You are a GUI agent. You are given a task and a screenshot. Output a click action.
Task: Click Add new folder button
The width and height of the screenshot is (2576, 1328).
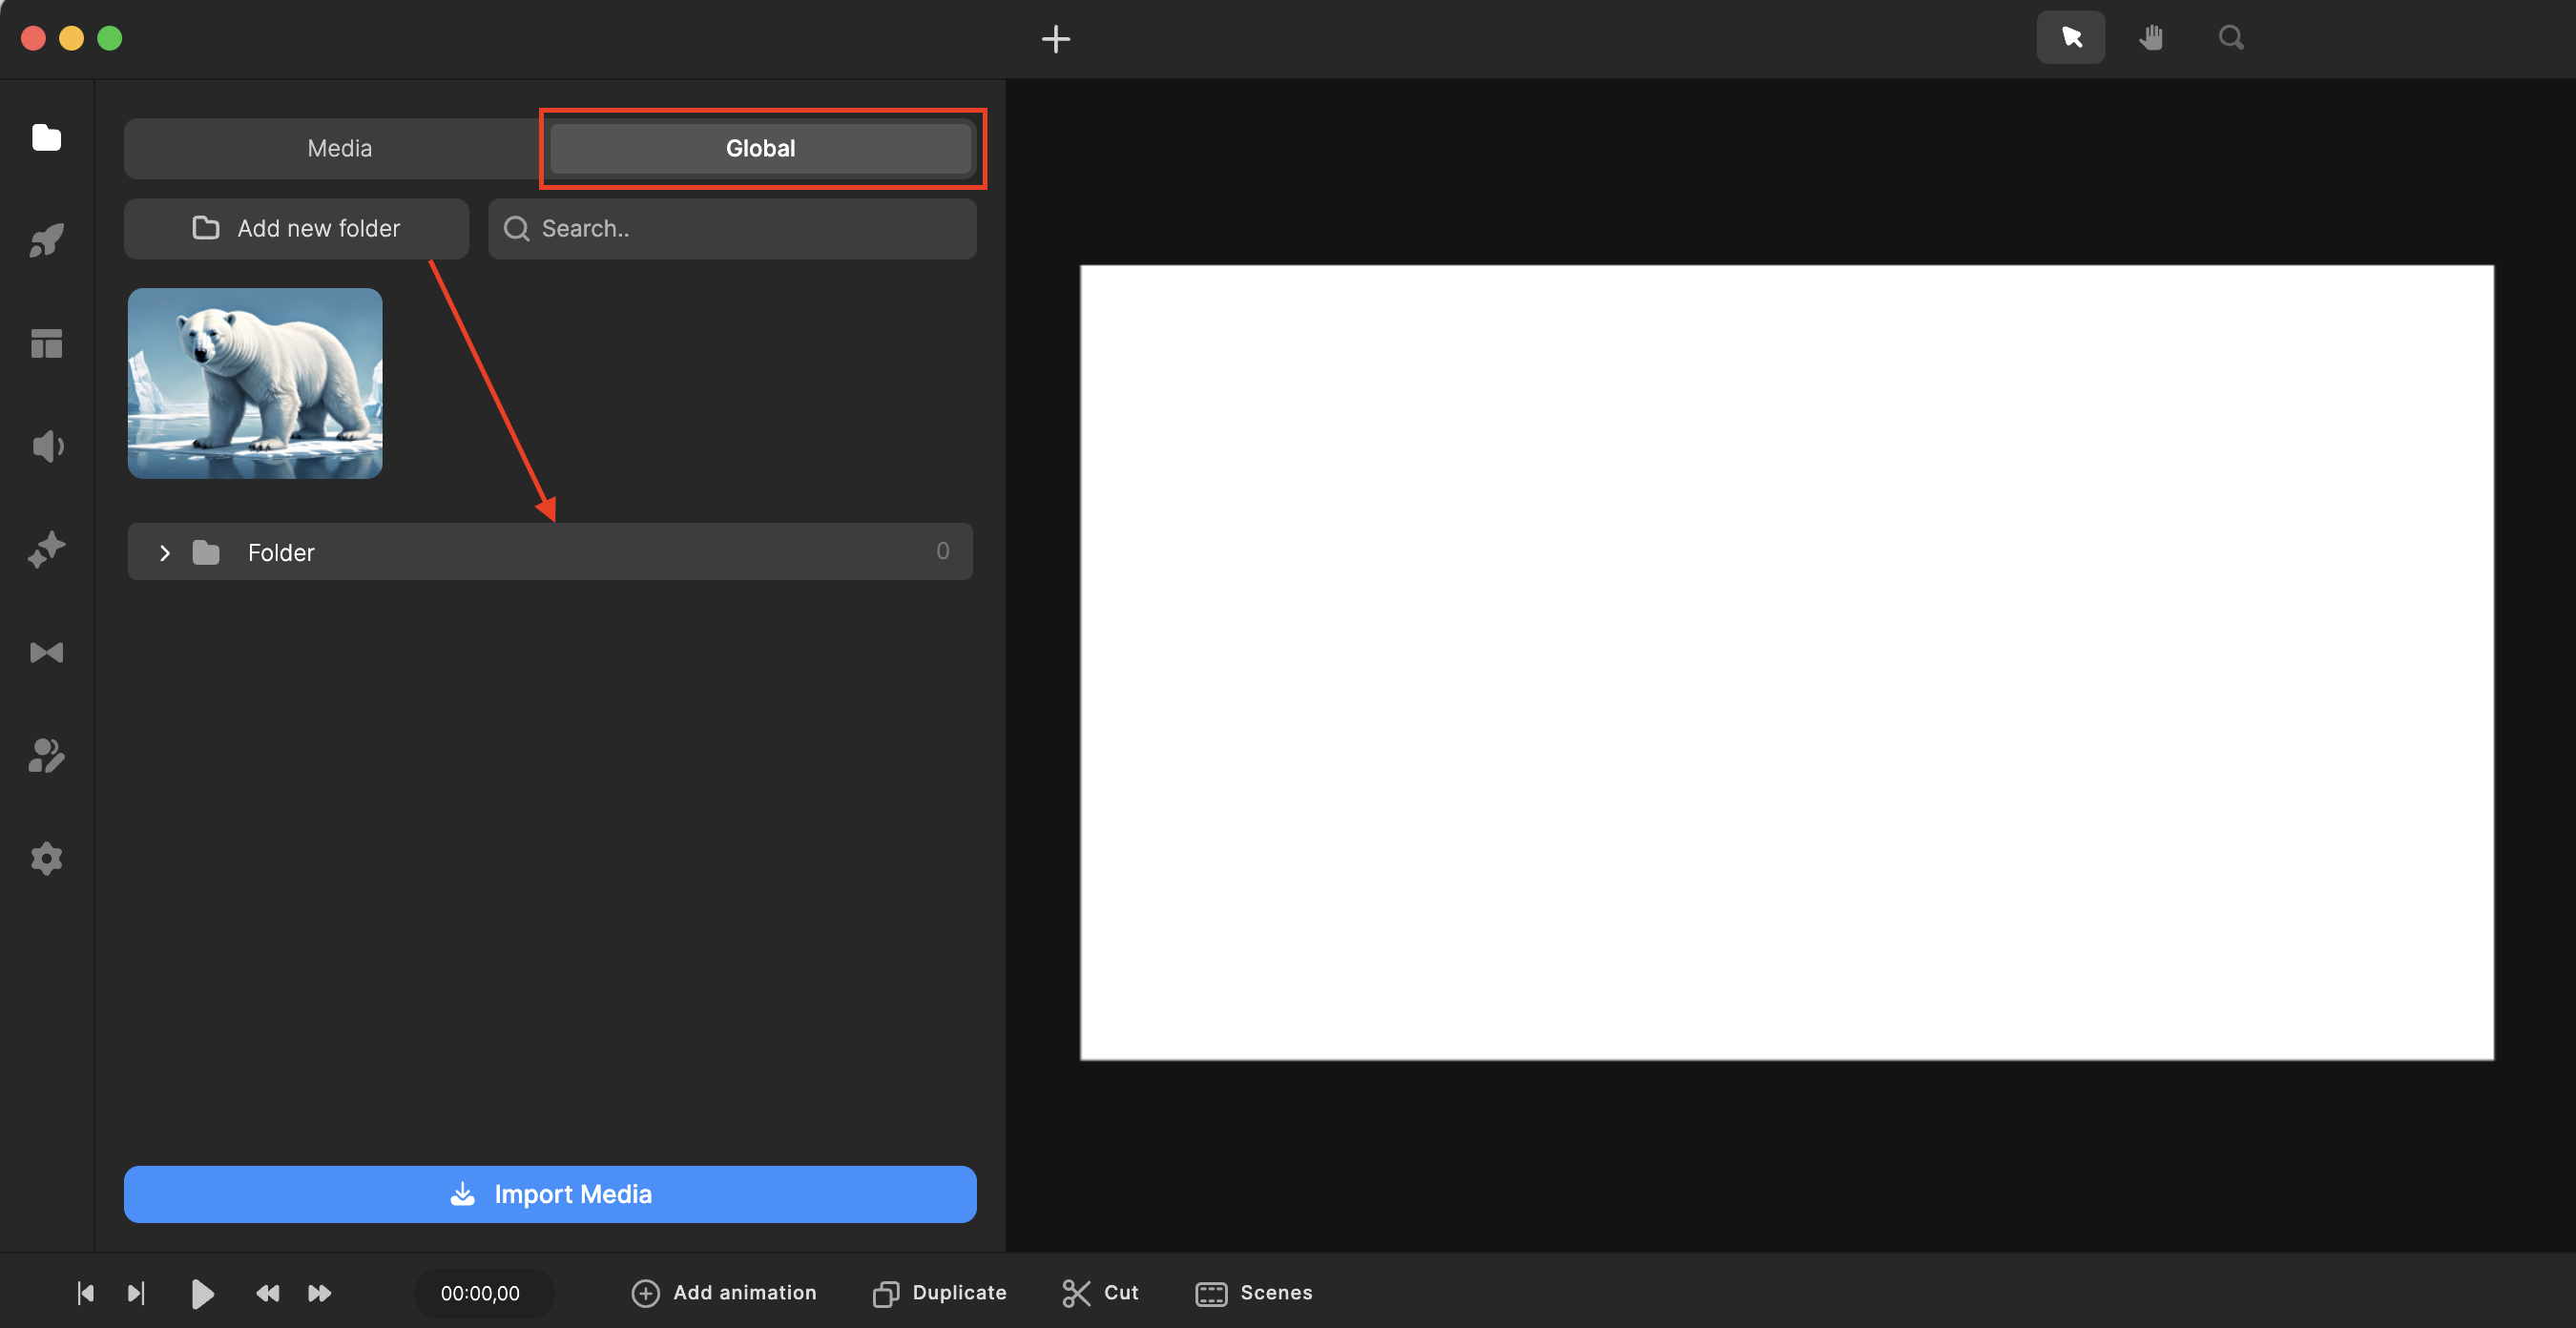pos(296,229)
